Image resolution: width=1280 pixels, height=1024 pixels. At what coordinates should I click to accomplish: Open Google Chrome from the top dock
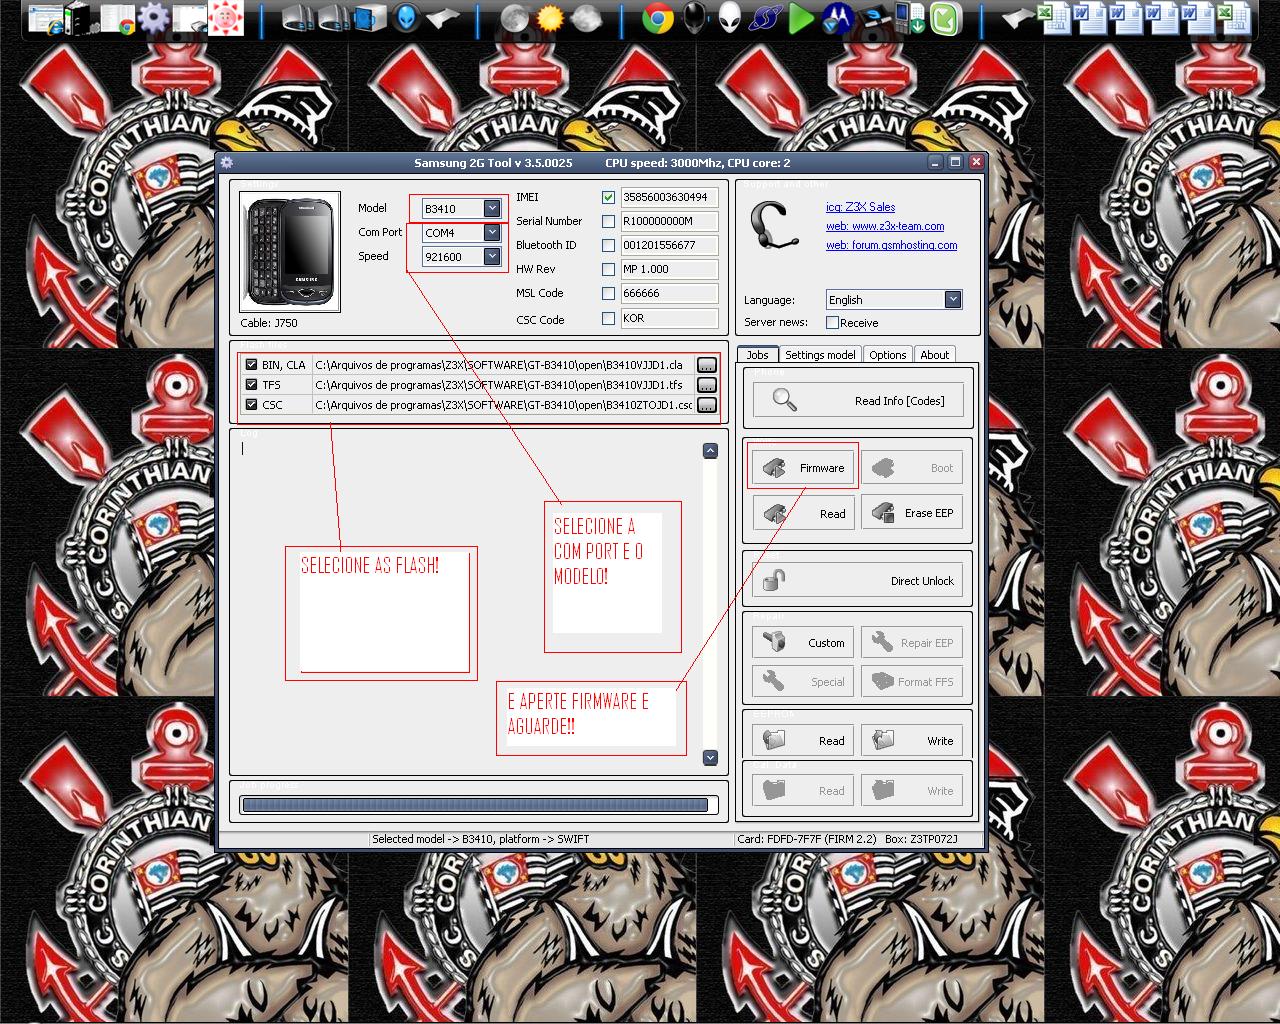[657, 18]
